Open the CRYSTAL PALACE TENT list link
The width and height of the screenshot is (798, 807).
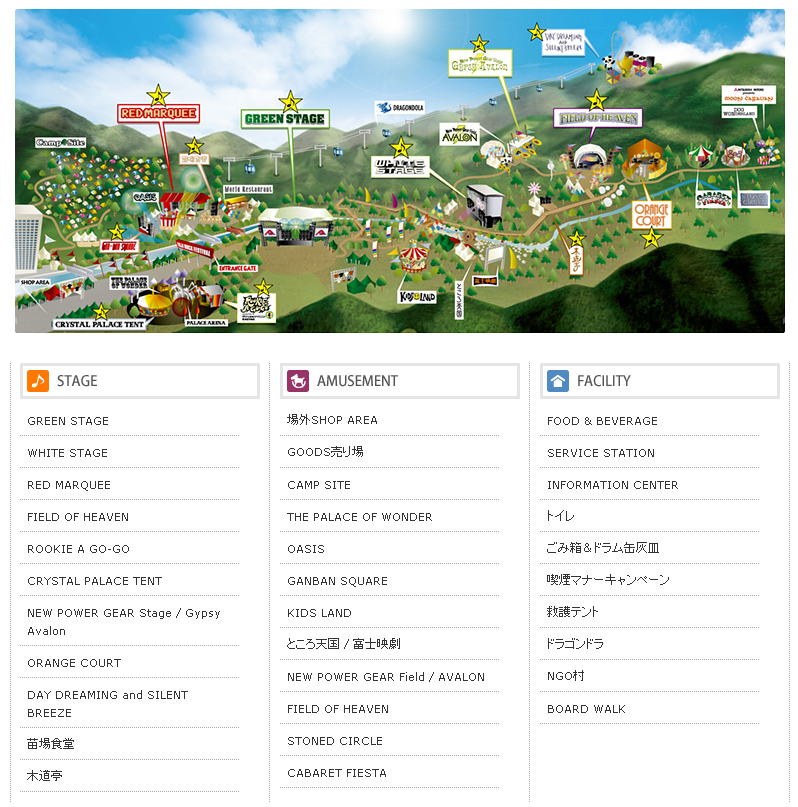click(95, 581)
